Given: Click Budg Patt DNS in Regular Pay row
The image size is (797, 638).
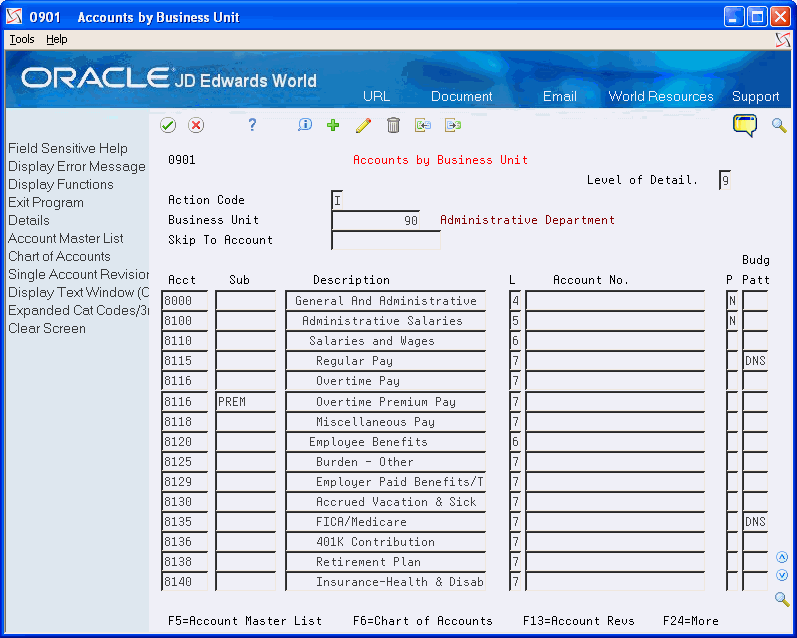Looking at the screenshot, I should (x=755, y=361).
